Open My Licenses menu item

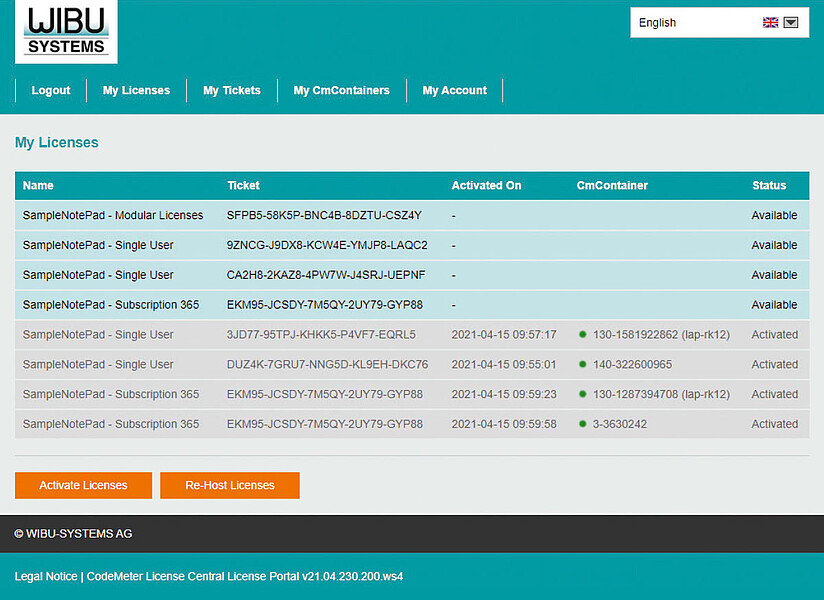(136, 90)
